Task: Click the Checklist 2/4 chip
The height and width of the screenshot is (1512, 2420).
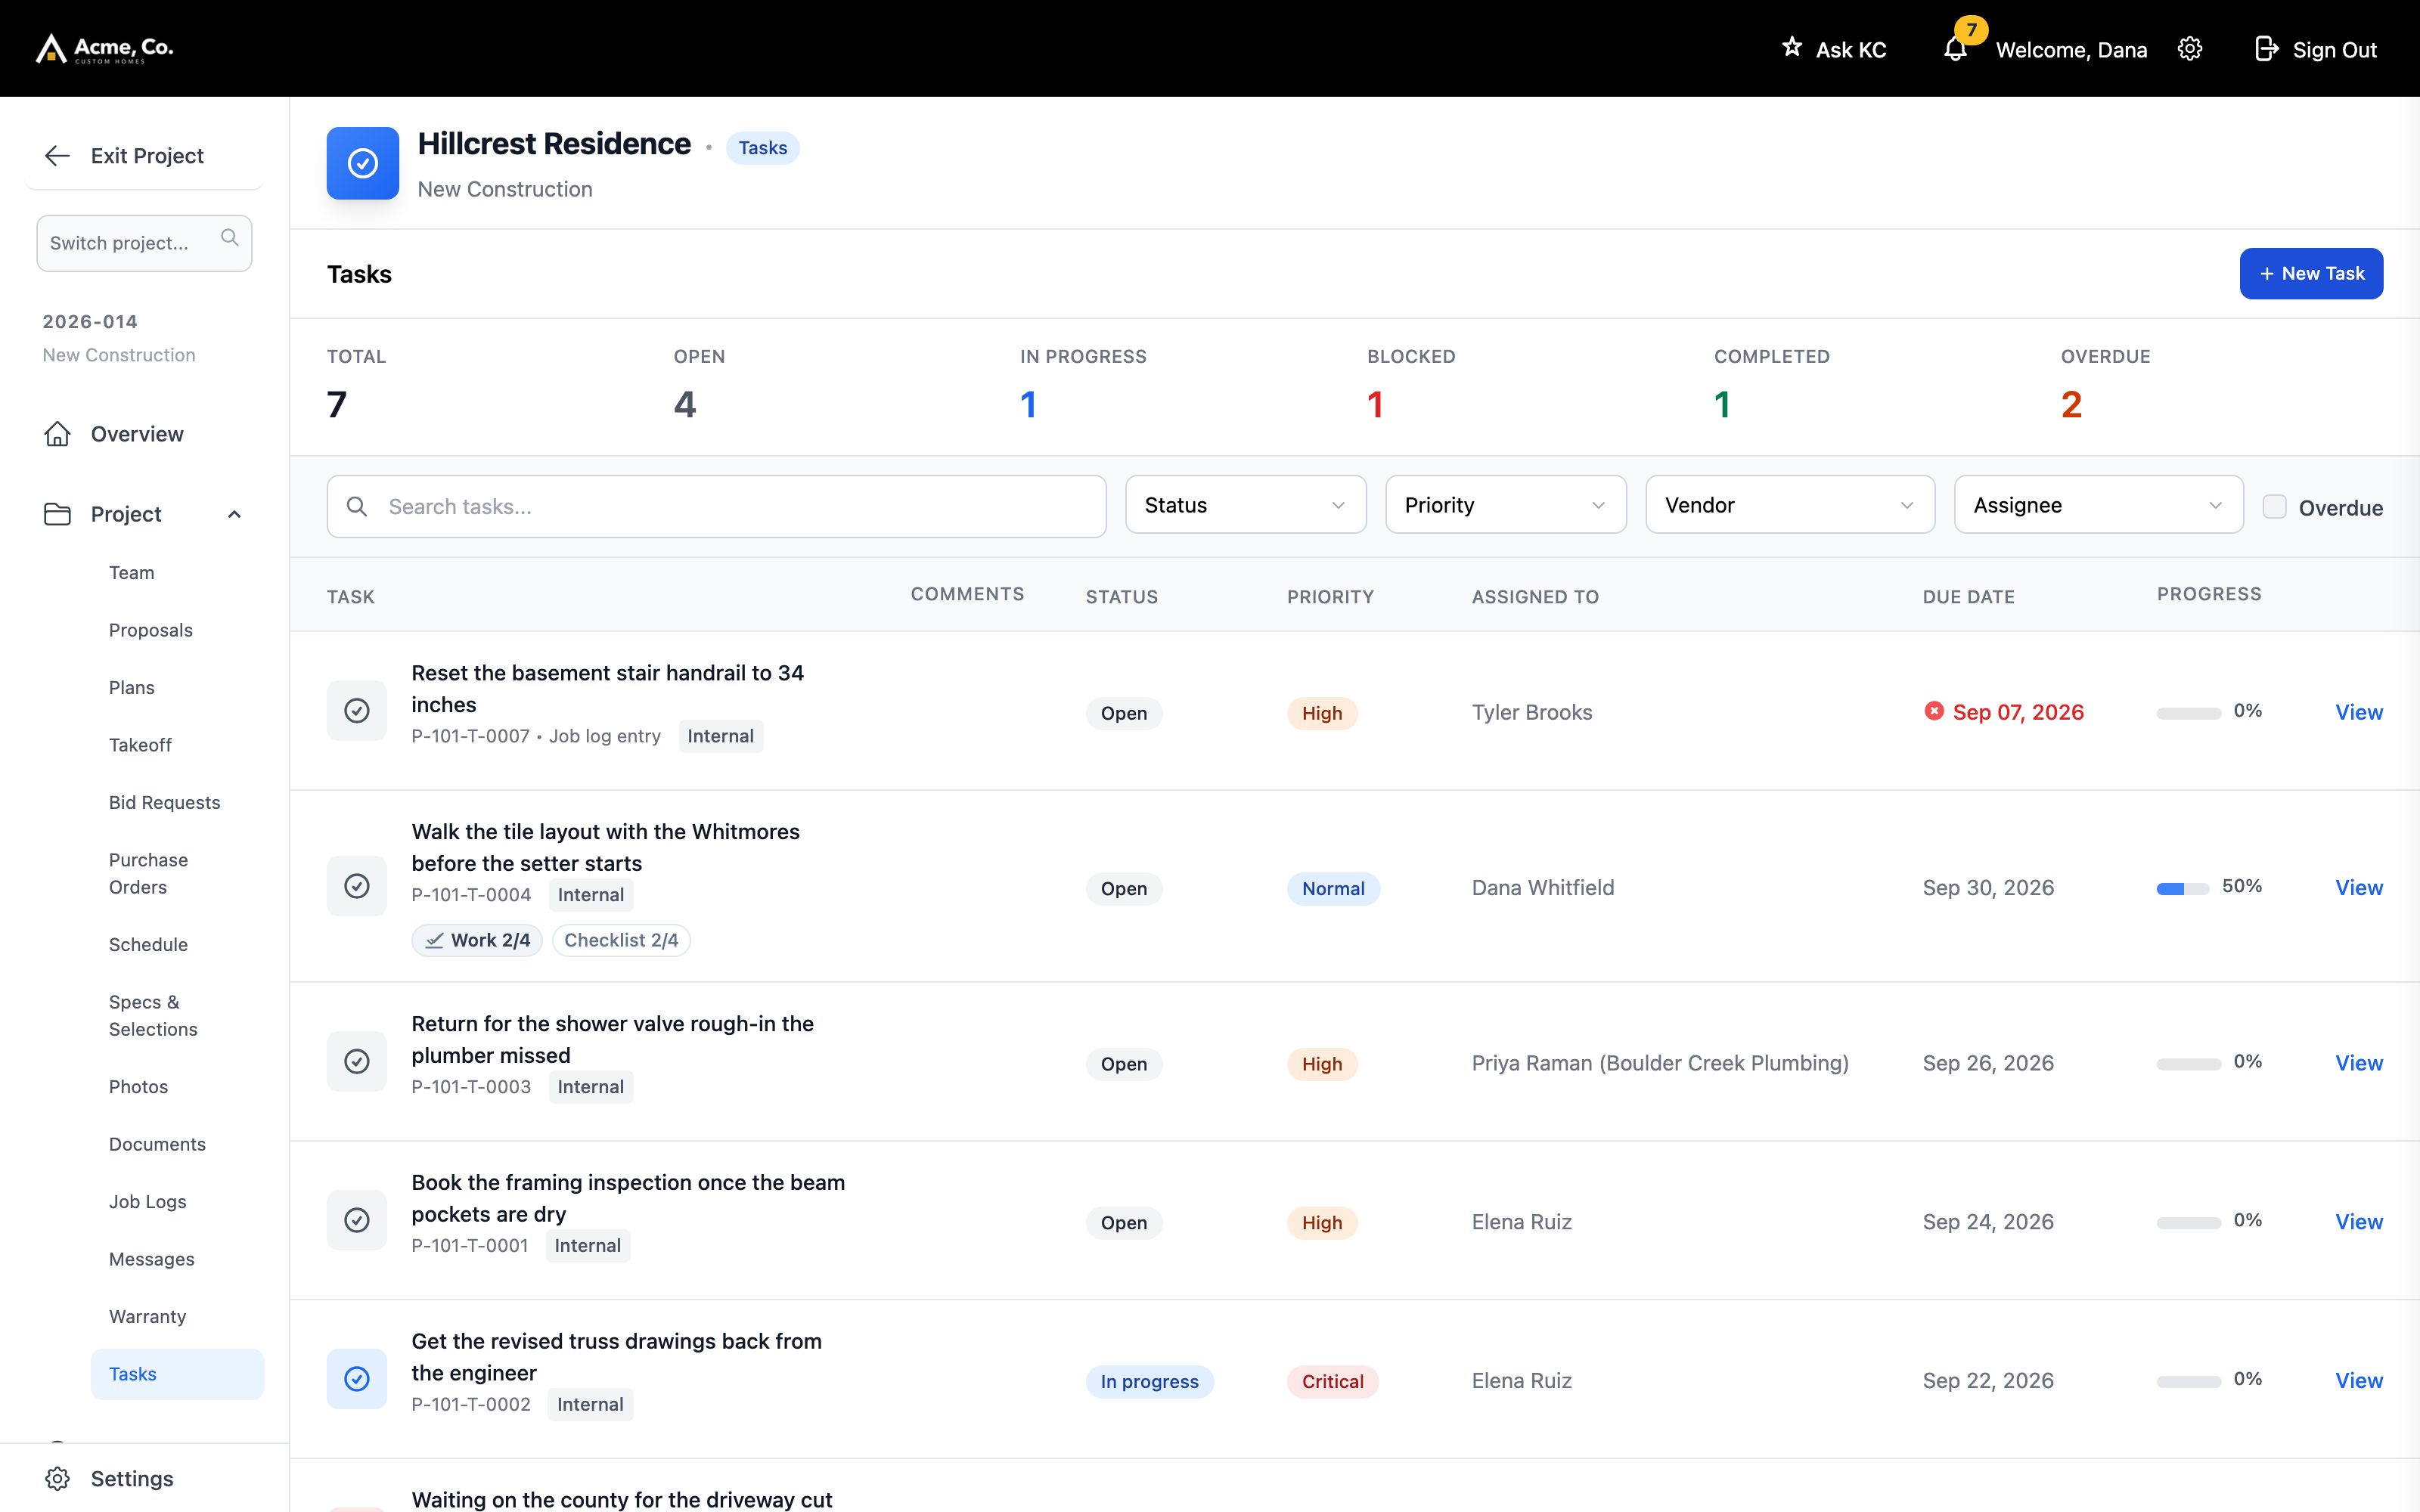Action: point(621,940)
